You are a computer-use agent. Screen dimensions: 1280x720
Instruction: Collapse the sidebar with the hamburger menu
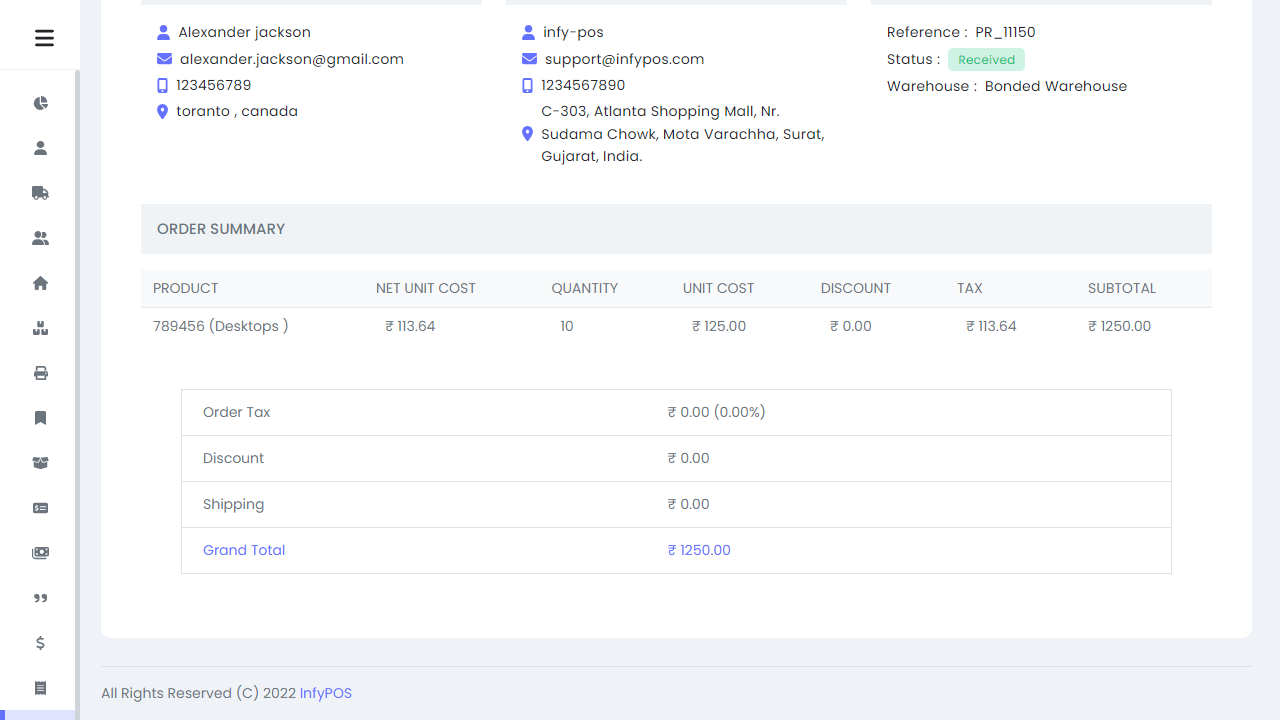43,38
